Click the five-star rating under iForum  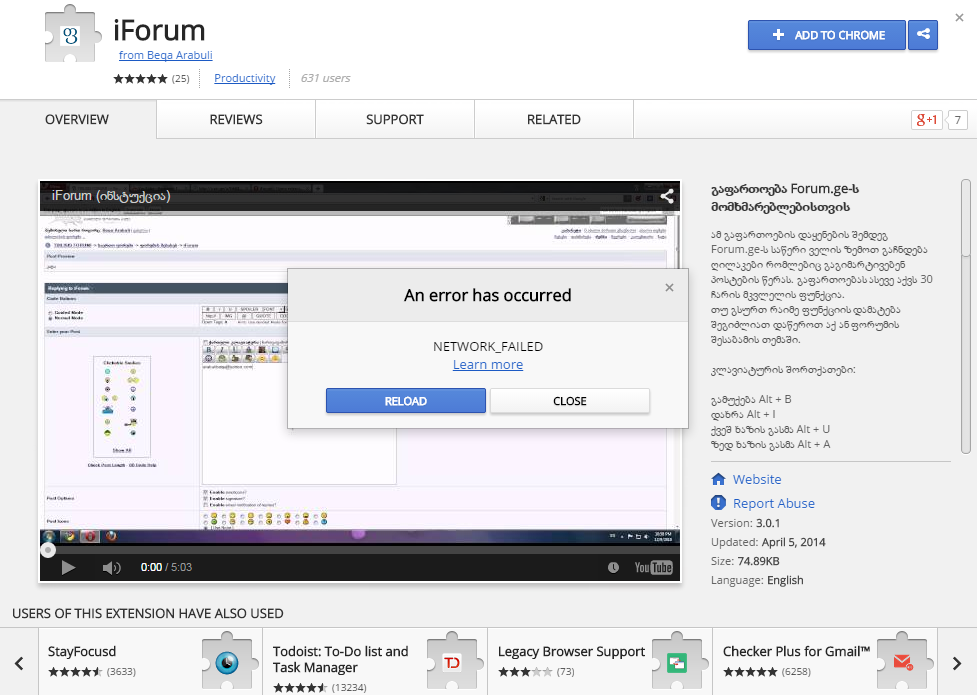(140, 79)
